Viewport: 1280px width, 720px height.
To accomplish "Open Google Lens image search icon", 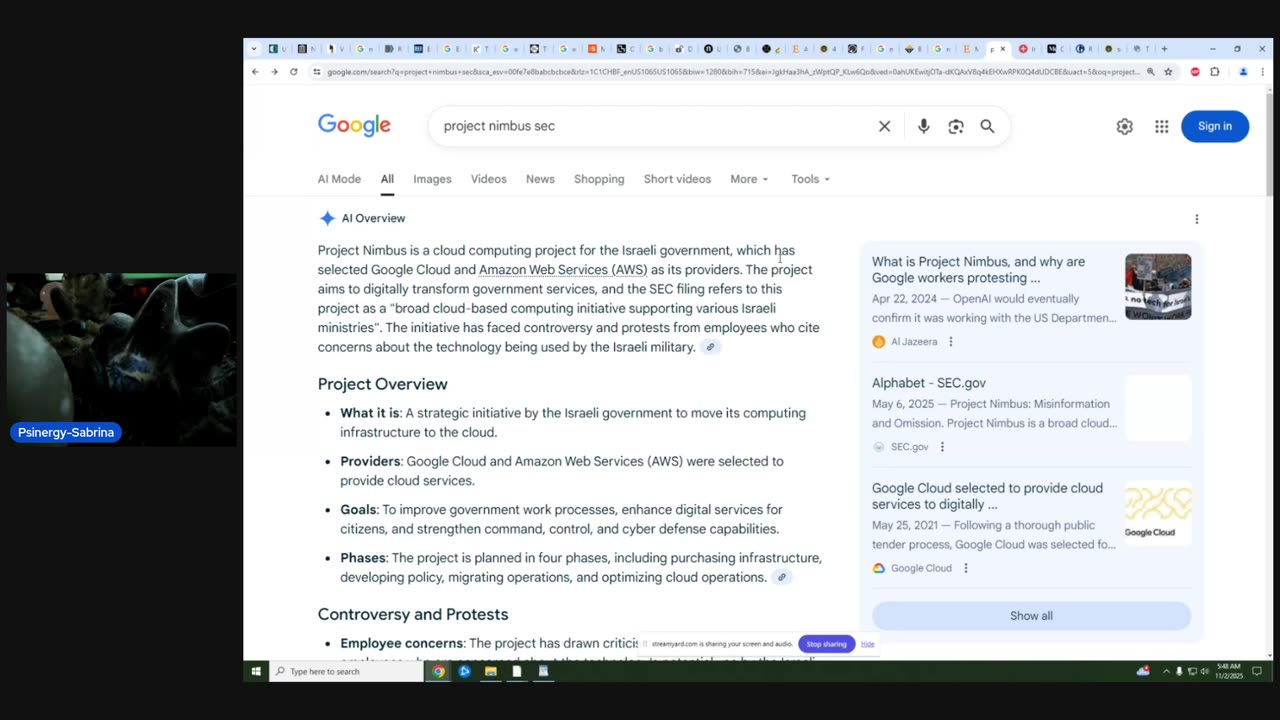I will tap(956, 126).
